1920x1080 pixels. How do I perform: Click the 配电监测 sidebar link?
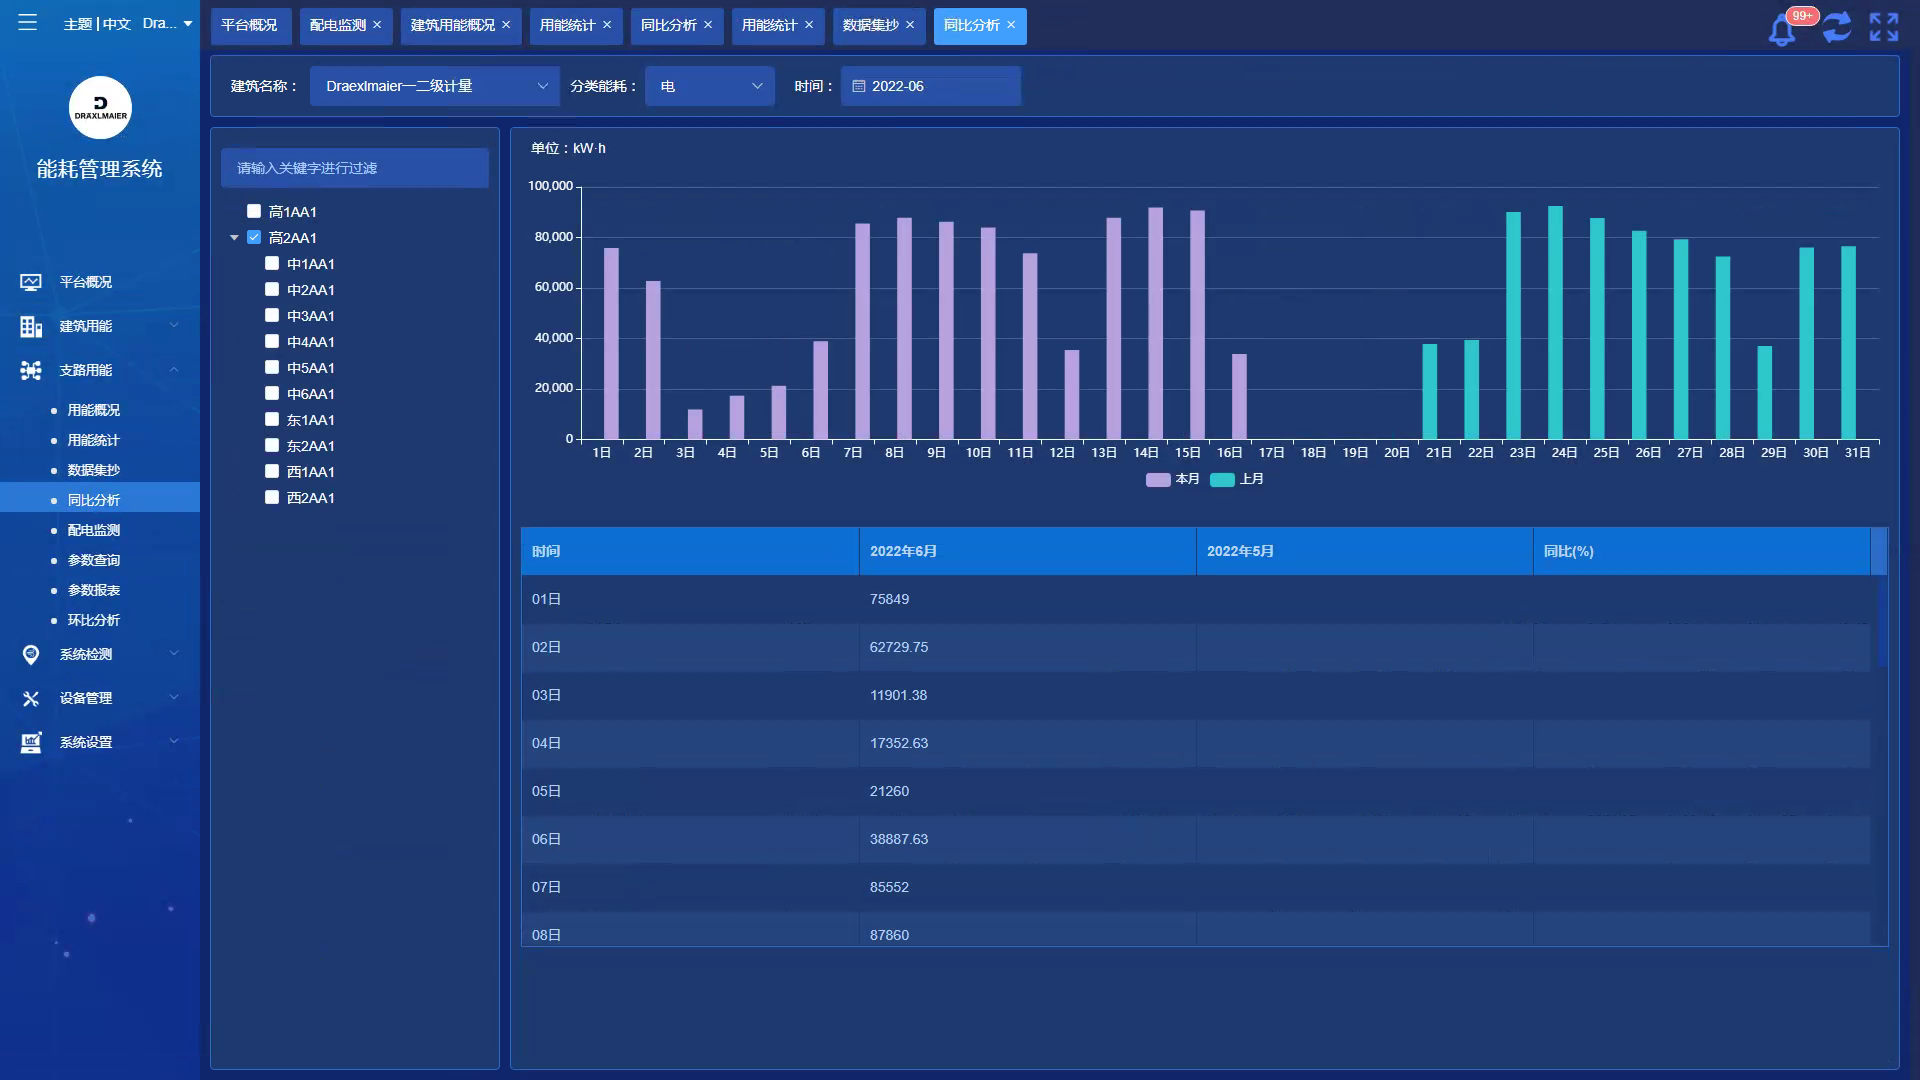(93, 530)
